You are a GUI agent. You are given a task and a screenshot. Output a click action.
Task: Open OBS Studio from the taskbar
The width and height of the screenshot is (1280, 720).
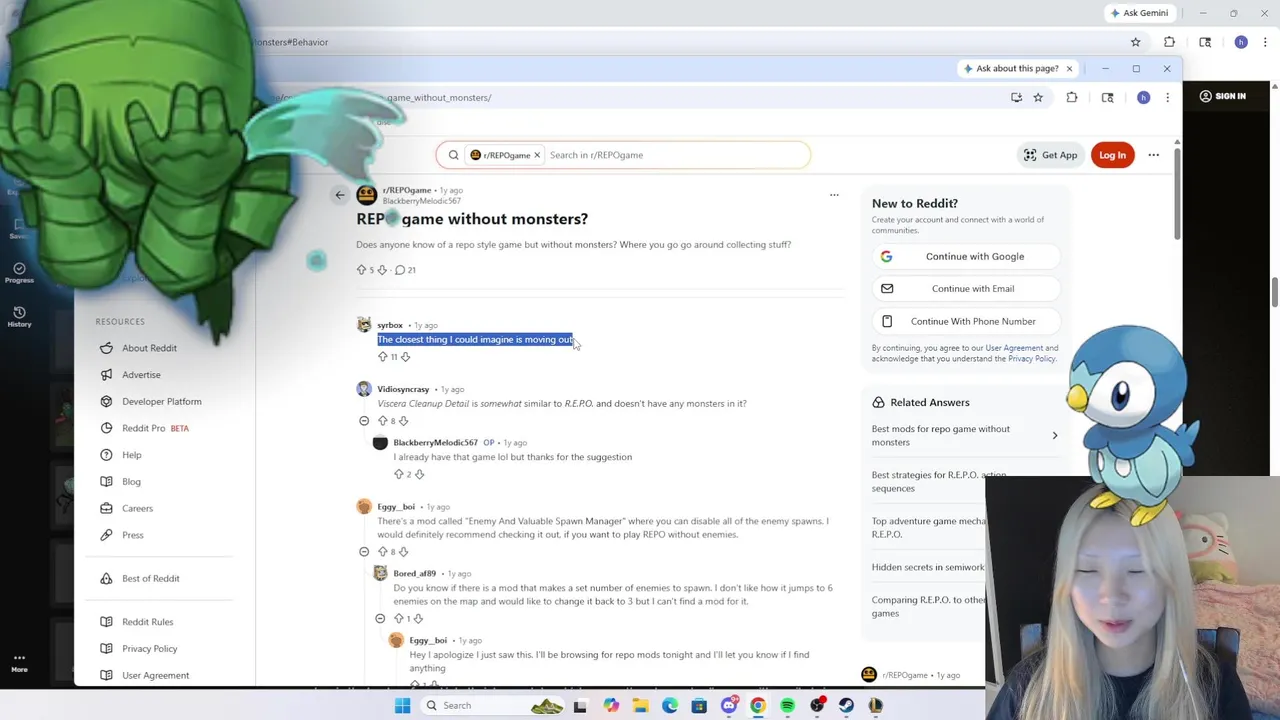817,705
